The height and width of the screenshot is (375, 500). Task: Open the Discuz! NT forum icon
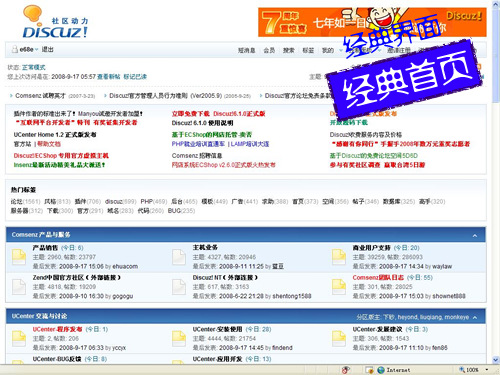(179, 287)
